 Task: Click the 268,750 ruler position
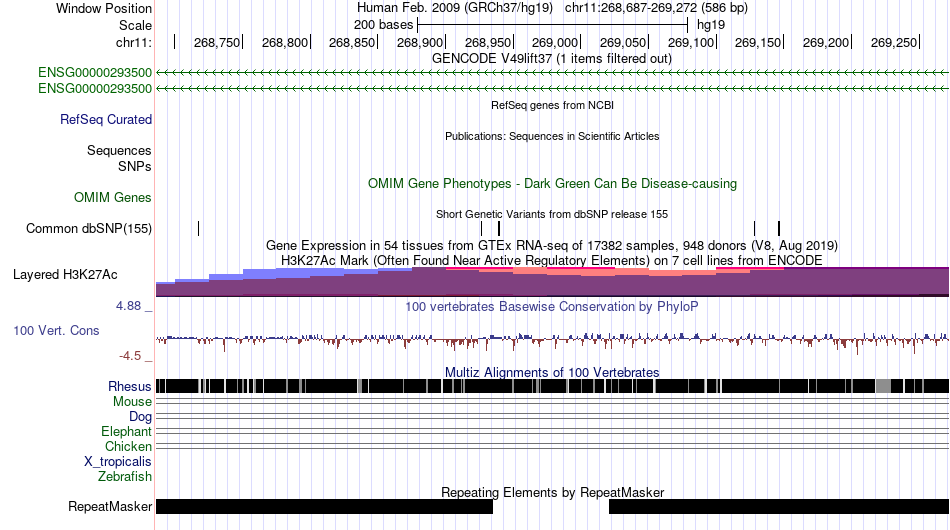(x=217, y=42)
